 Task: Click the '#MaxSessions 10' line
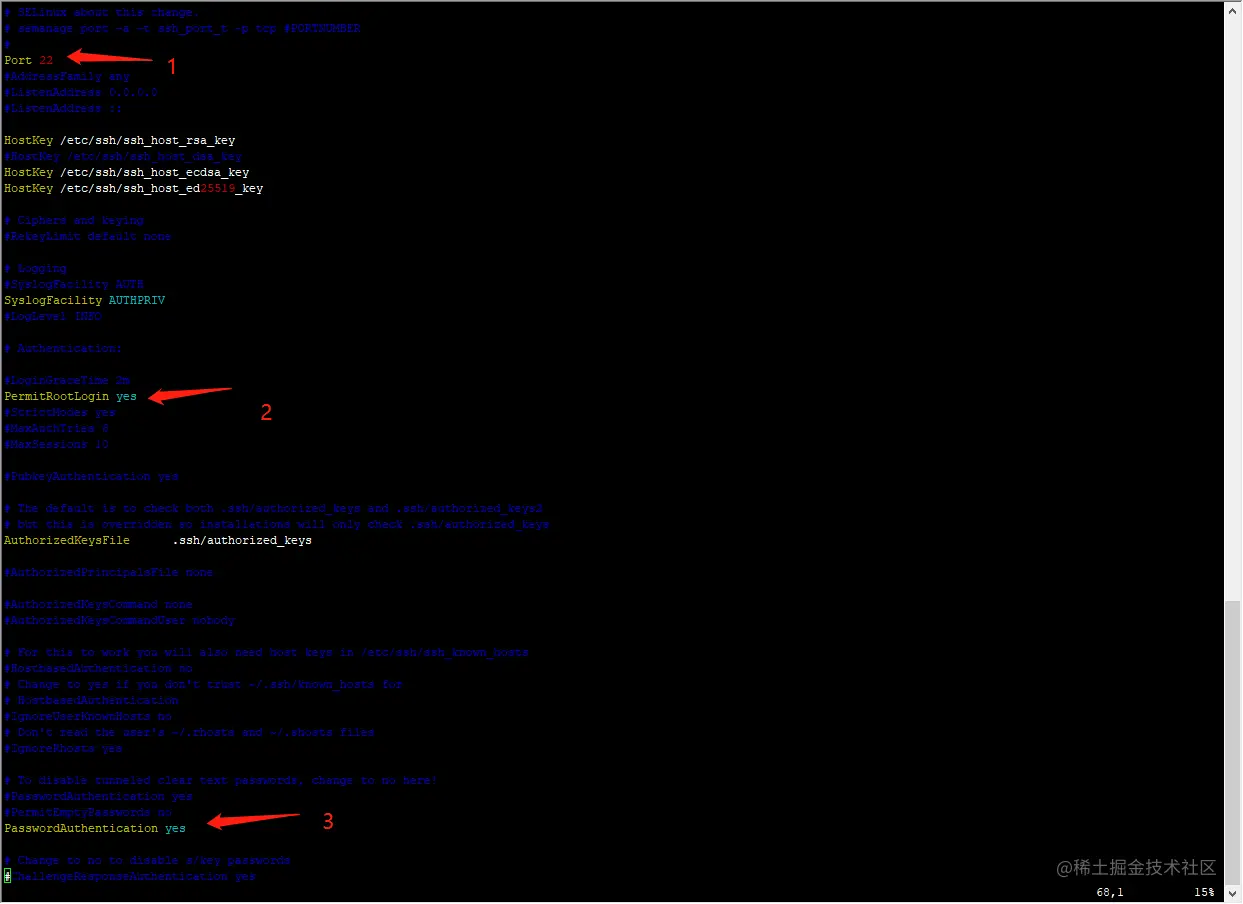click(x=56, y=445)
